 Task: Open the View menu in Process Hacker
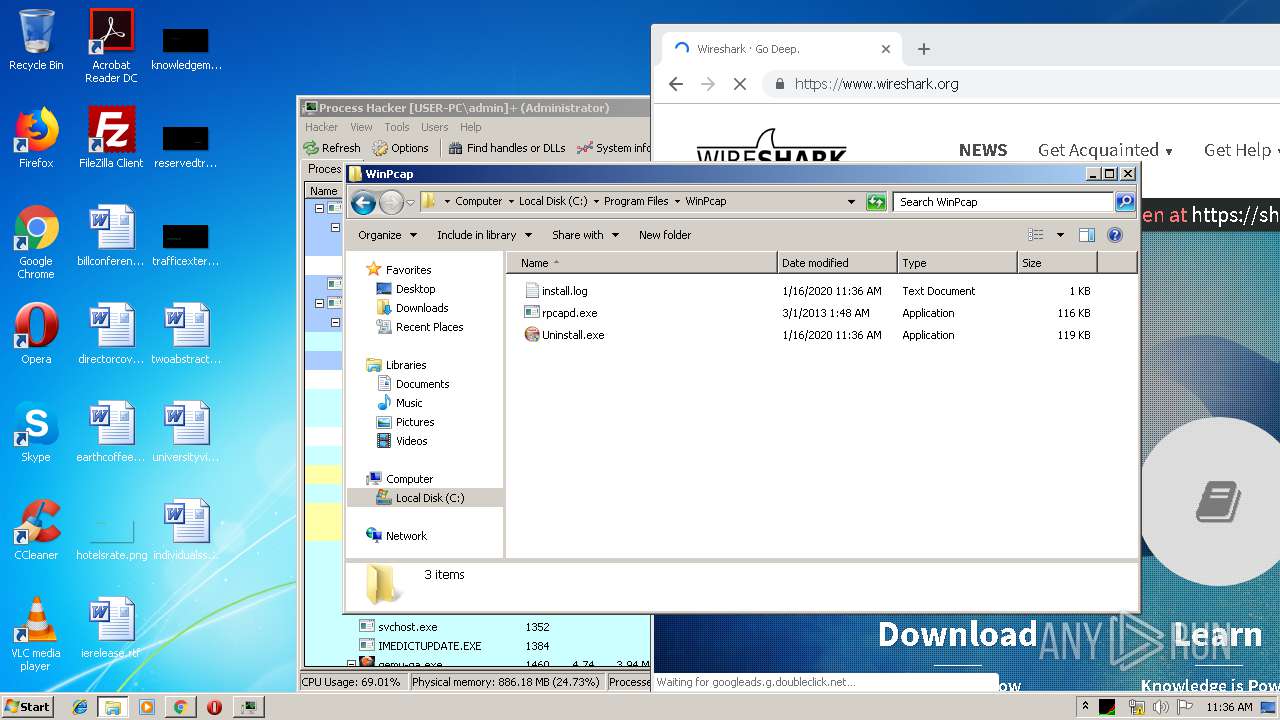coord(361,127)
